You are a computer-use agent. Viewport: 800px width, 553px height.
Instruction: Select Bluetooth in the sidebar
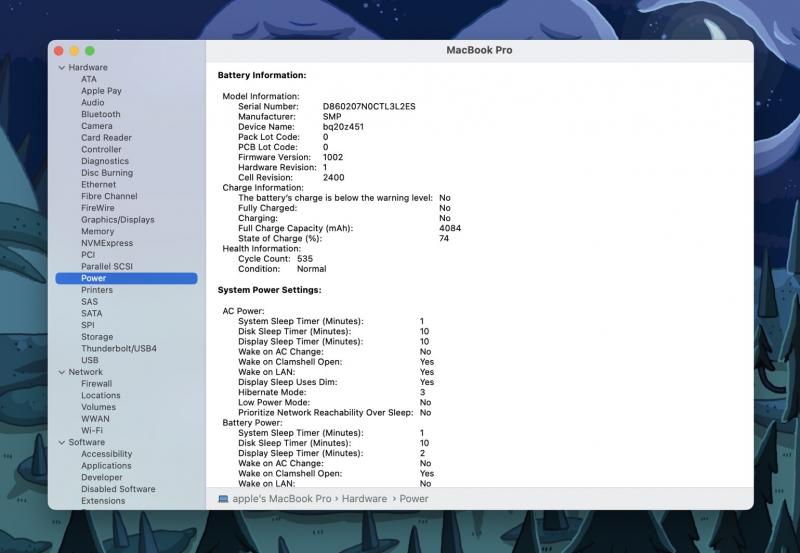point(101,114)
